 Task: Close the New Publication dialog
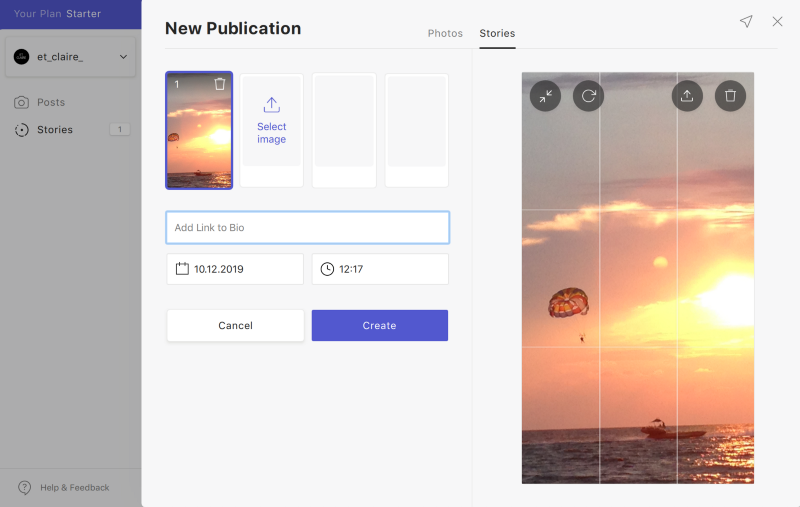(x=777, y=21)
